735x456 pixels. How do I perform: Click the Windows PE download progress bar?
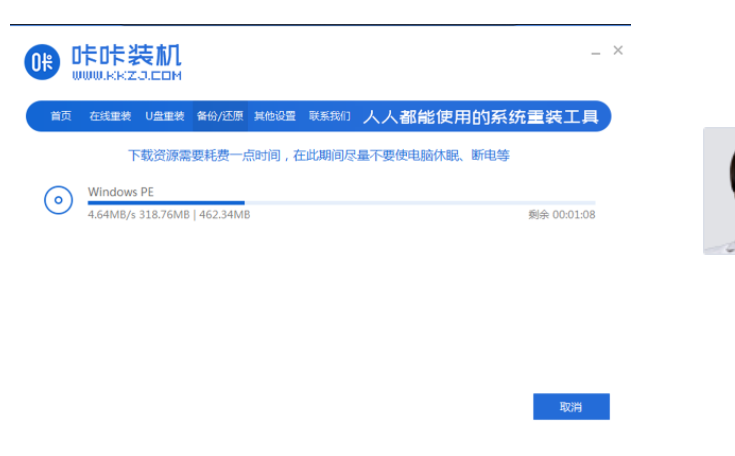[341, 203]
